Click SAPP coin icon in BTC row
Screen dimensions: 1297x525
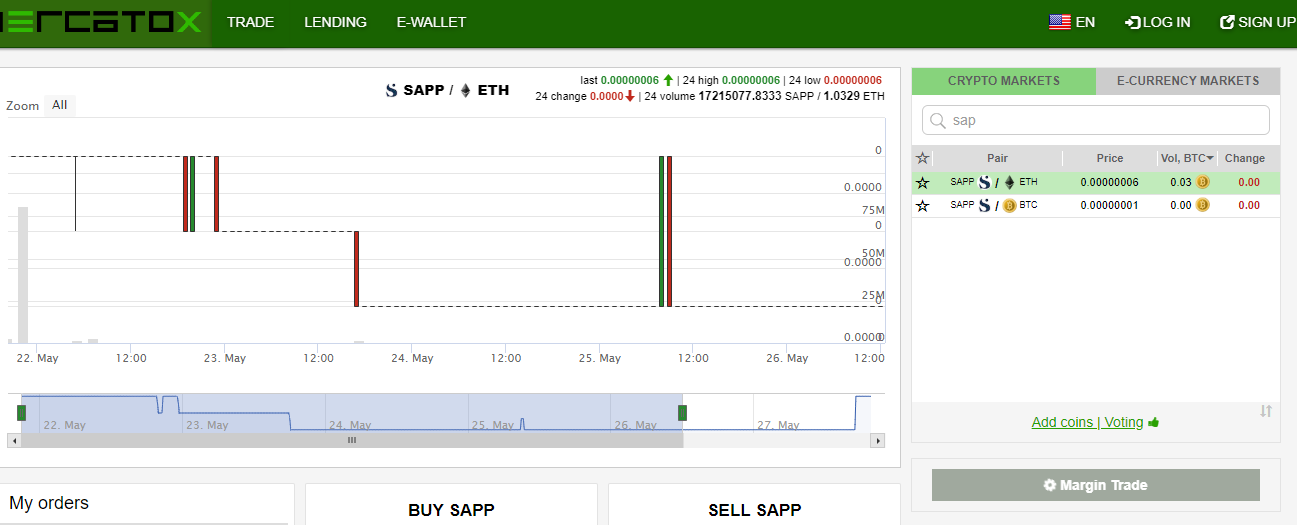[x=984, y=205]
